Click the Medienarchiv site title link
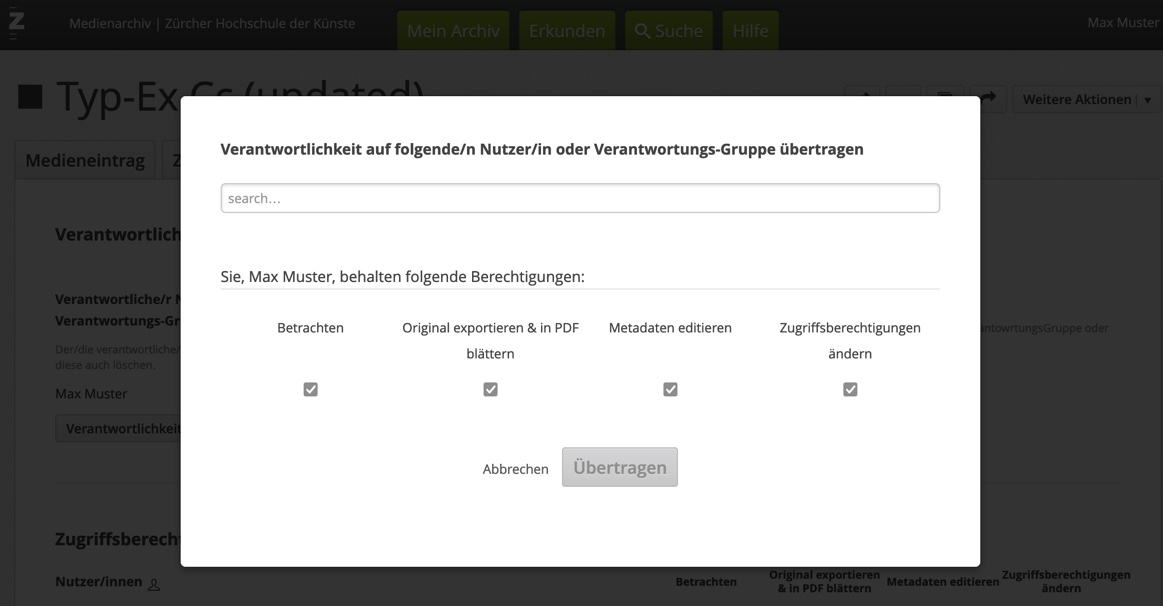This screenshot has width=1163, height=606. tap(212, 23)
